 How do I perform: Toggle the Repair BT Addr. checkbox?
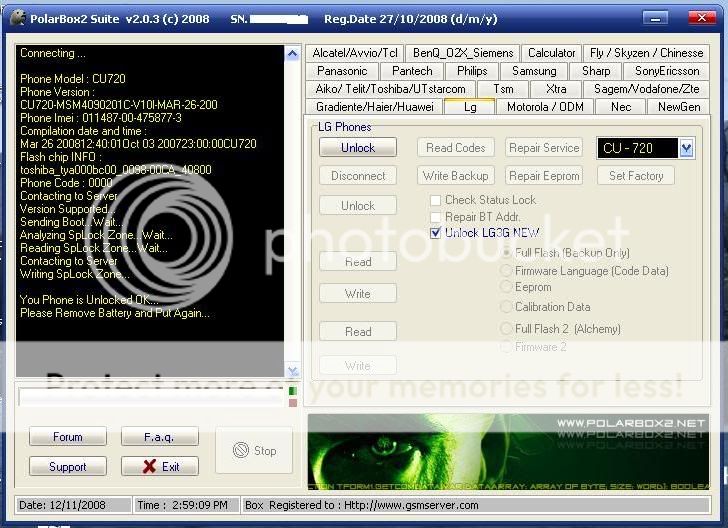[x=436, y=217]
